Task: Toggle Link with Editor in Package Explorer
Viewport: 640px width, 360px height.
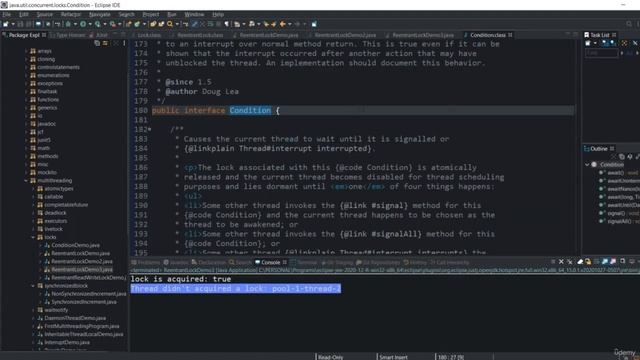Action: click(x=105, y=43)
